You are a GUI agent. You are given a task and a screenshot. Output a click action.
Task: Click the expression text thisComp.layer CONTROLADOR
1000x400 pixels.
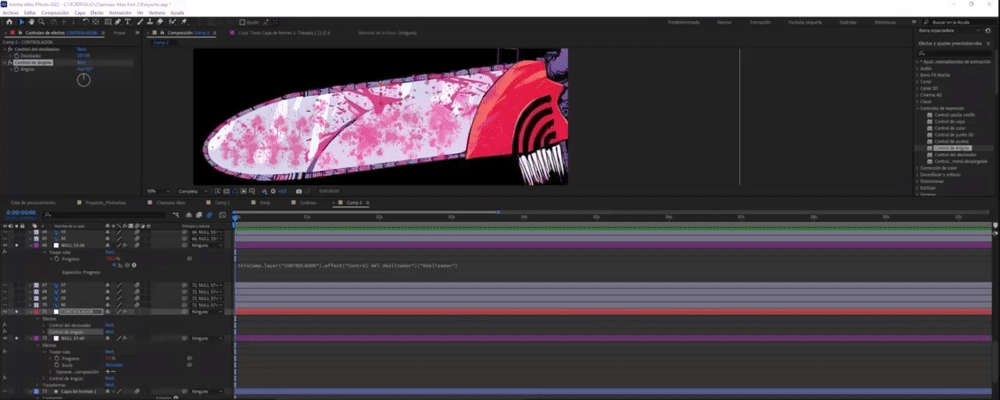click(348, 265)
